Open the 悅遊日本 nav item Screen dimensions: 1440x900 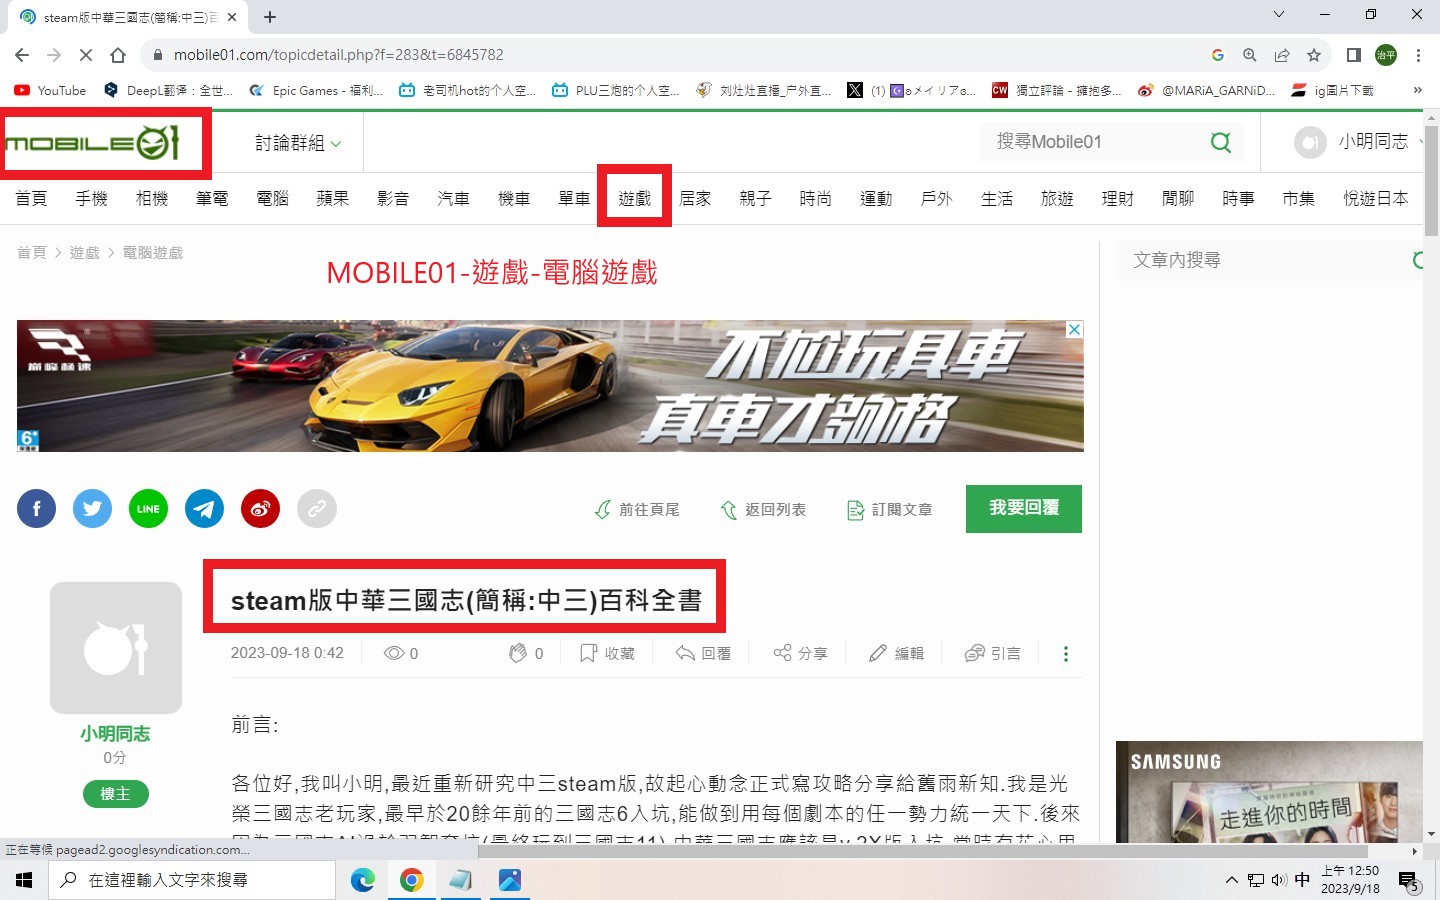point(1375,198)
